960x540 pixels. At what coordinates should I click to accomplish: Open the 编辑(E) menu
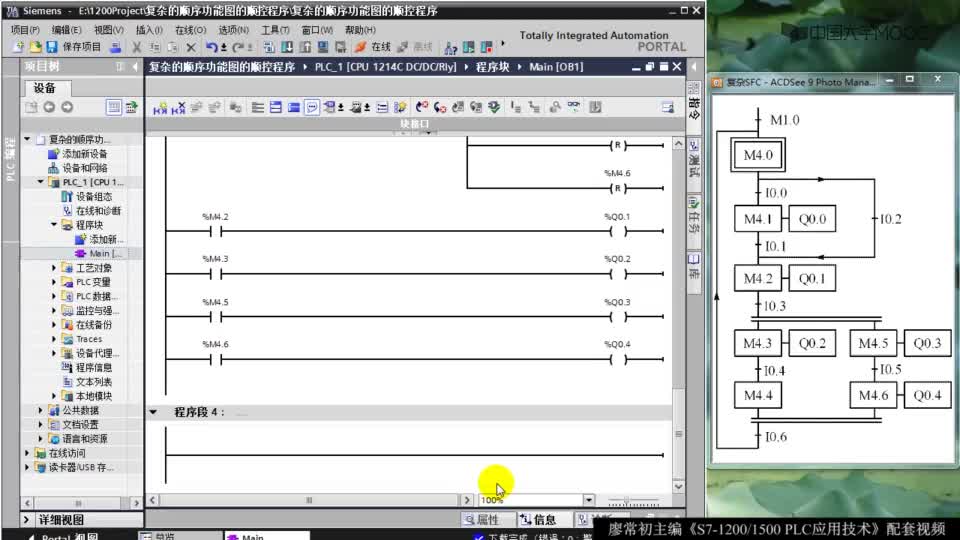point(66,29)
